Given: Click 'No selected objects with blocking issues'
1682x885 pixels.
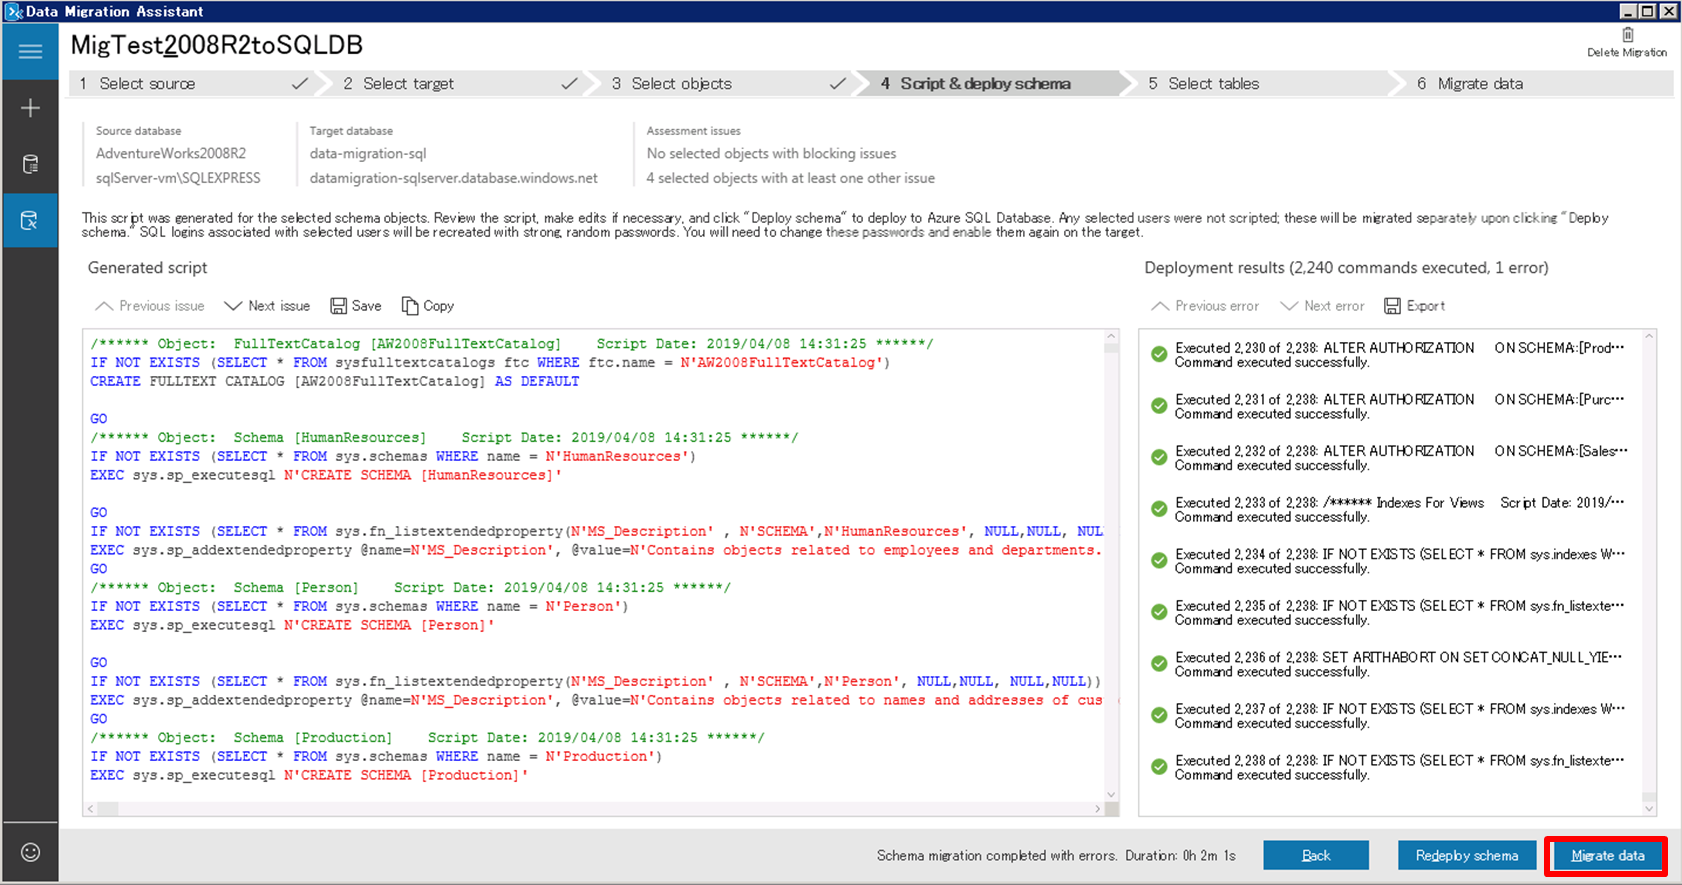Looking at the screenshot, I should coord(771,153).
